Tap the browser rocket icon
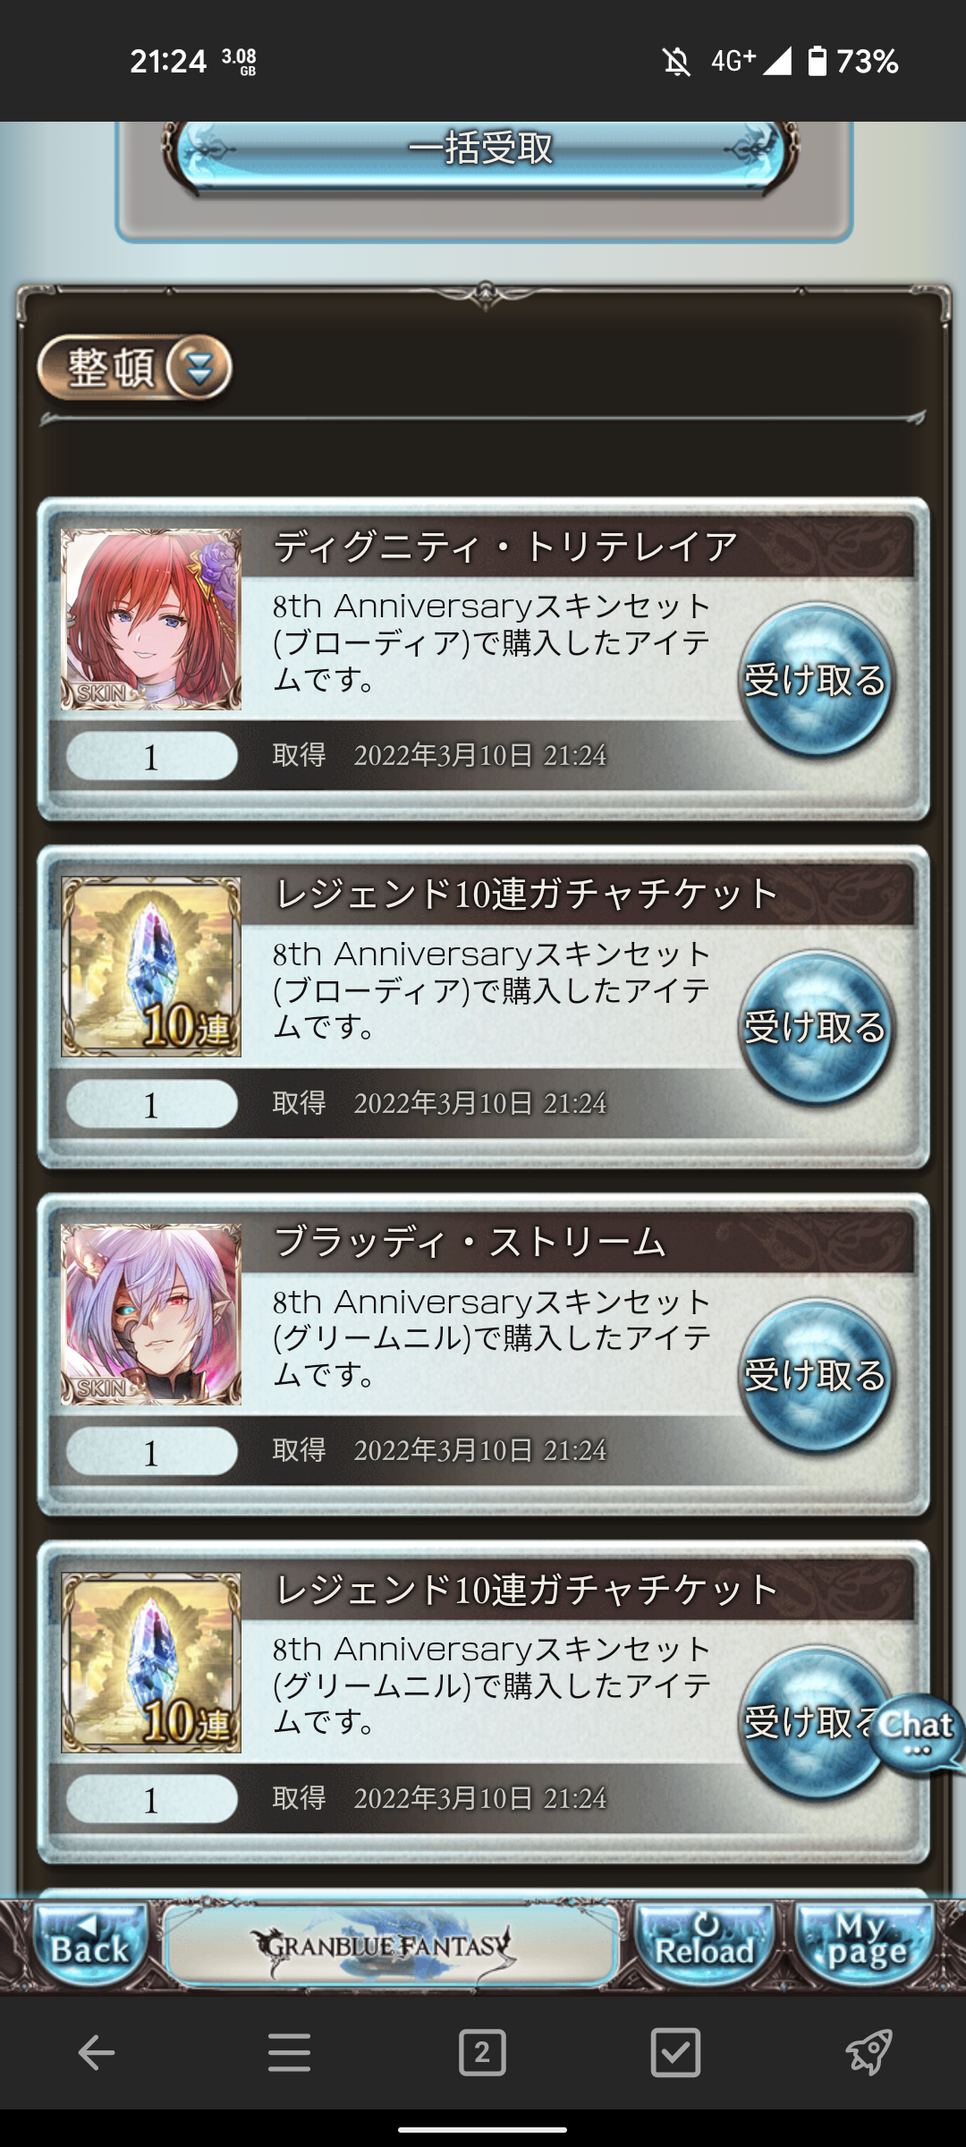Viewport: 966px width, 2147px height. (x=869, y=2053)
